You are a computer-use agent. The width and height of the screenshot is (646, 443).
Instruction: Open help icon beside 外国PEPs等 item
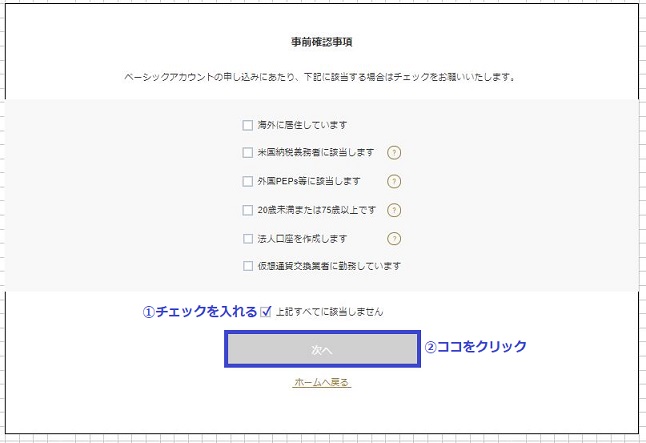pos(394,181)
